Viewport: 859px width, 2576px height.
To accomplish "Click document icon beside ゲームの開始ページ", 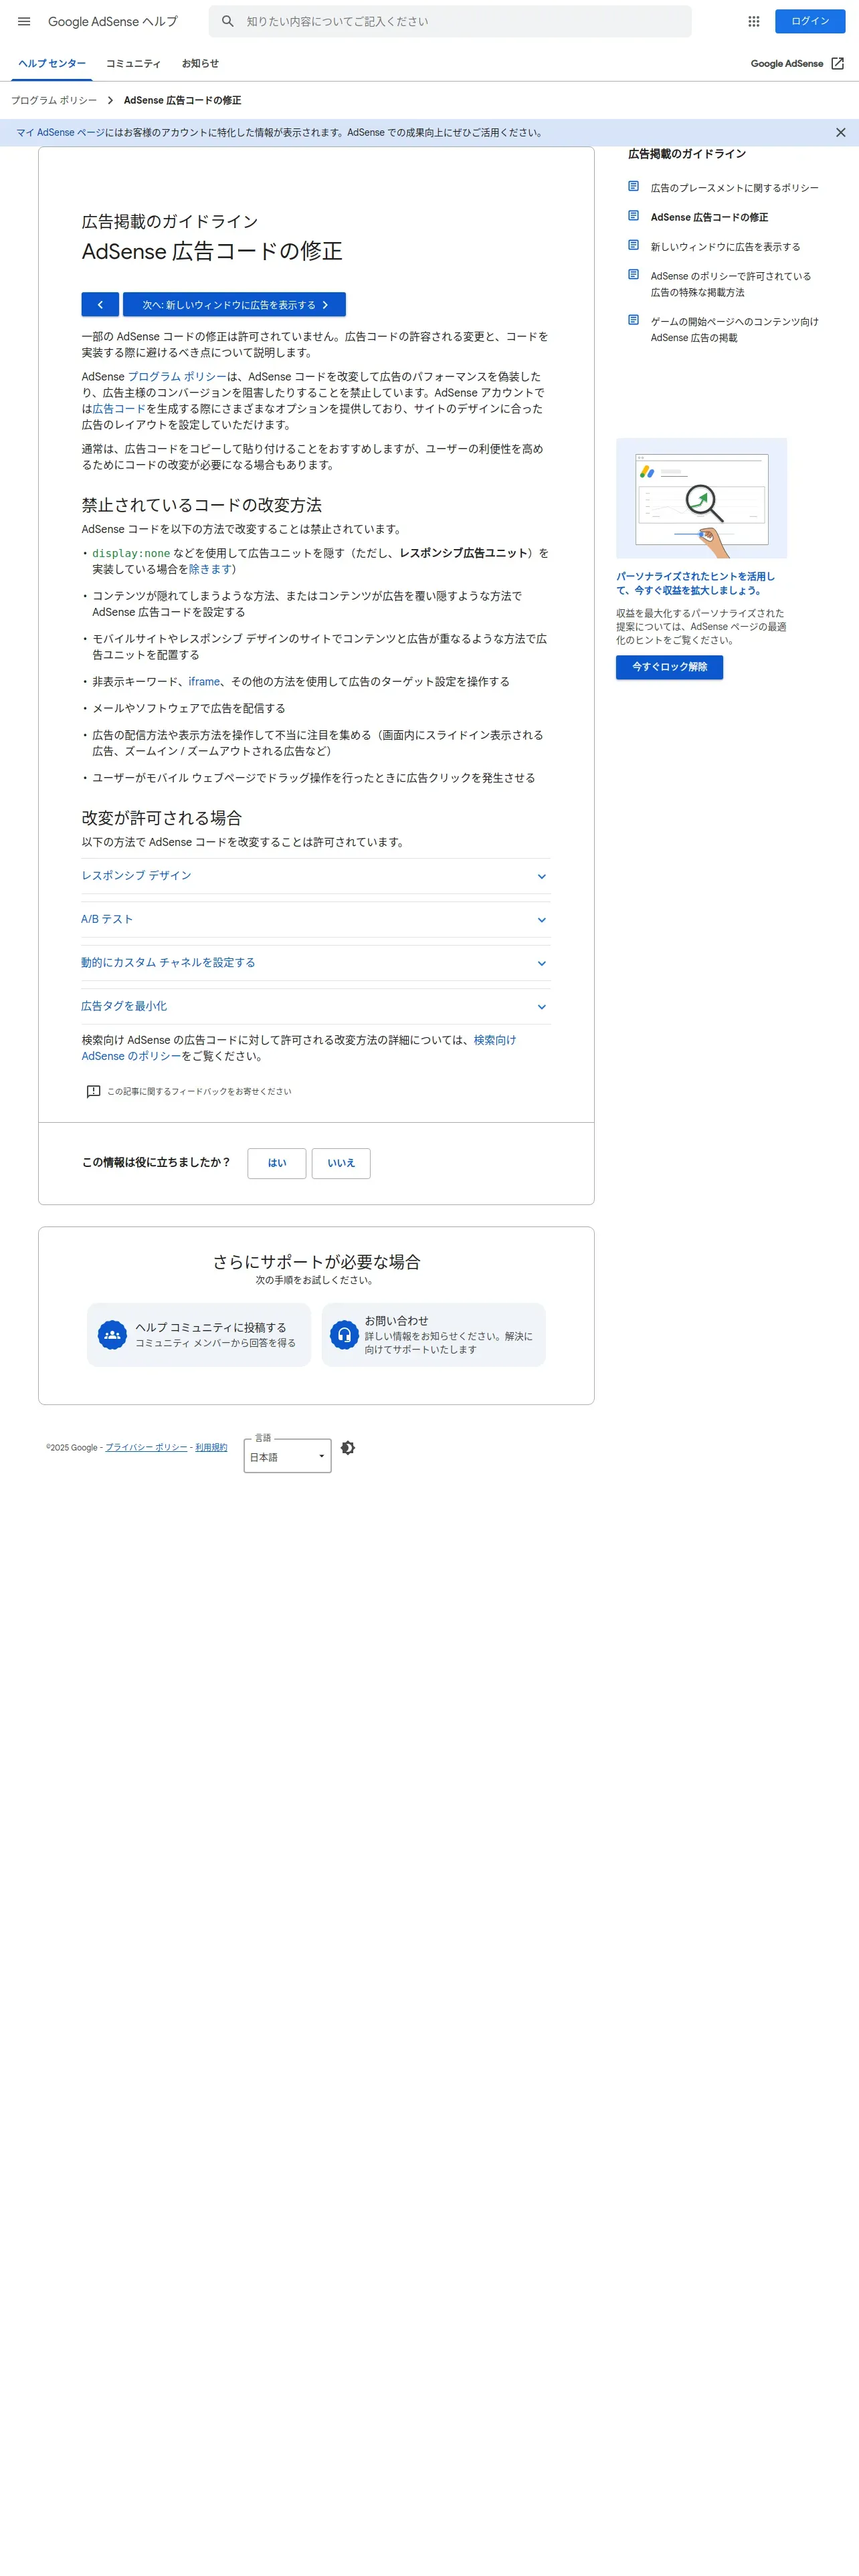I will 633,320.
